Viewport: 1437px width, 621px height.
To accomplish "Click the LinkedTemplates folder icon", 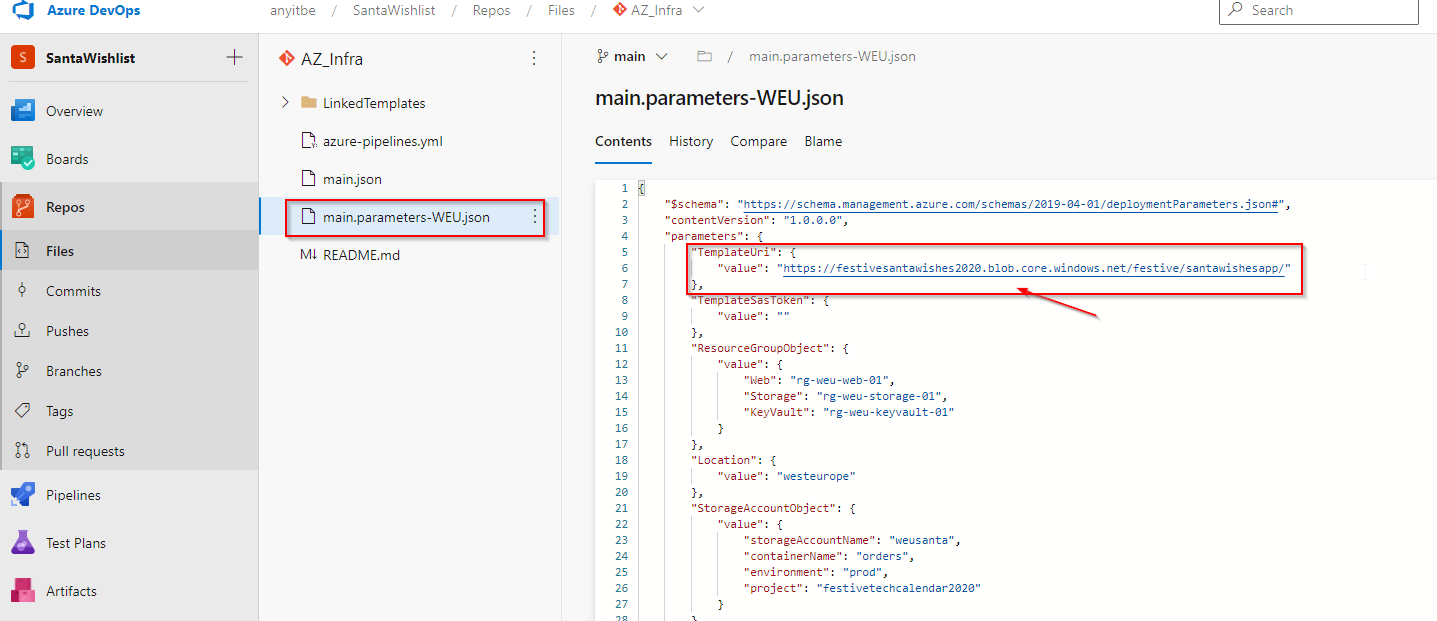I will tap(308, 103).
